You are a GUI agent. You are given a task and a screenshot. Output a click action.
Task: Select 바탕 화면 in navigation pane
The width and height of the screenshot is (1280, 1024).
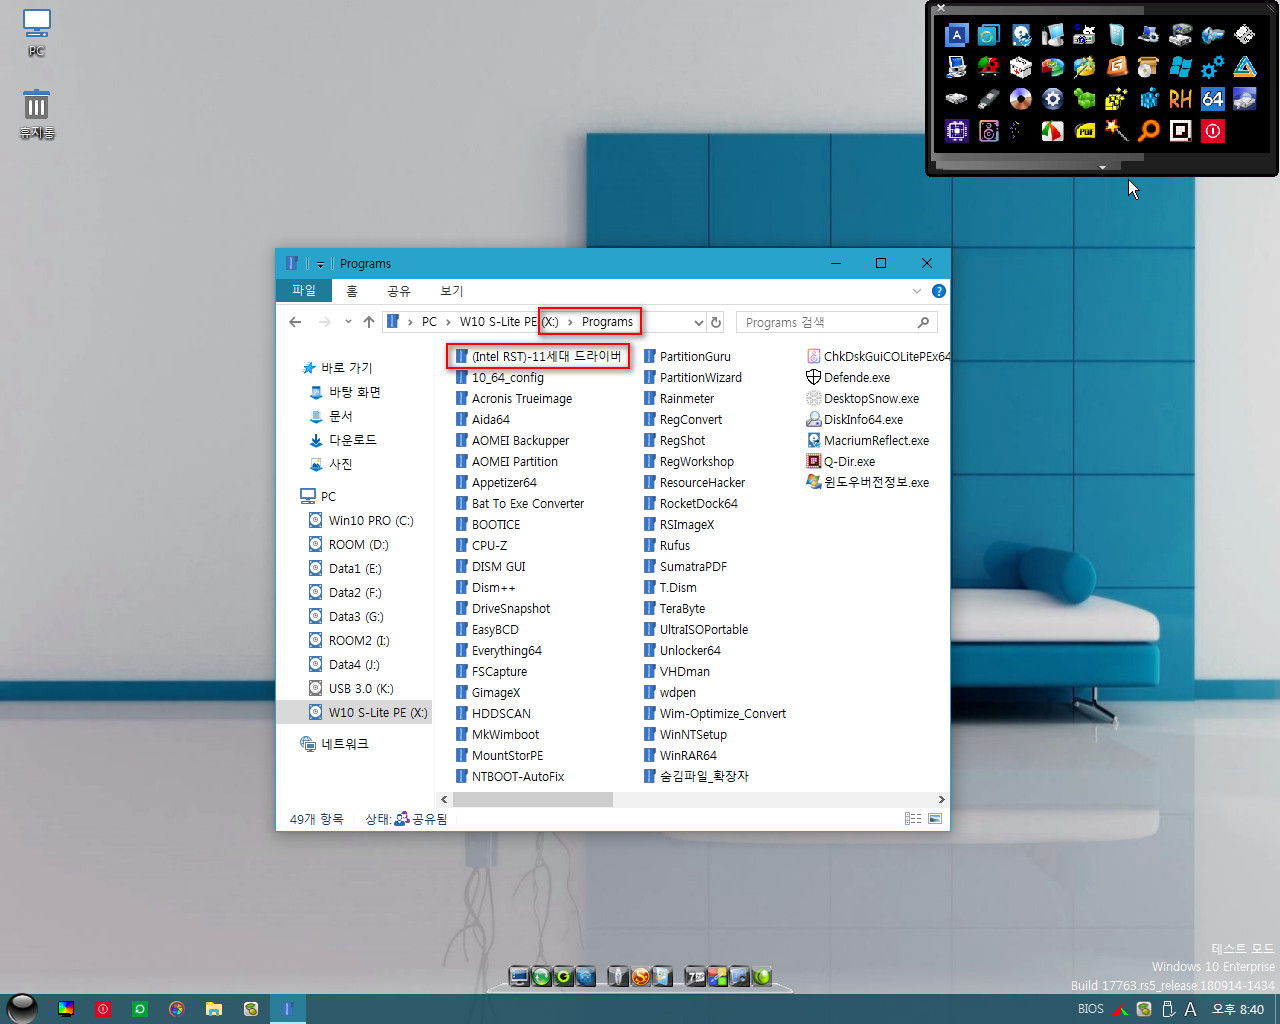pyautogui.click(x=354, y=392)
